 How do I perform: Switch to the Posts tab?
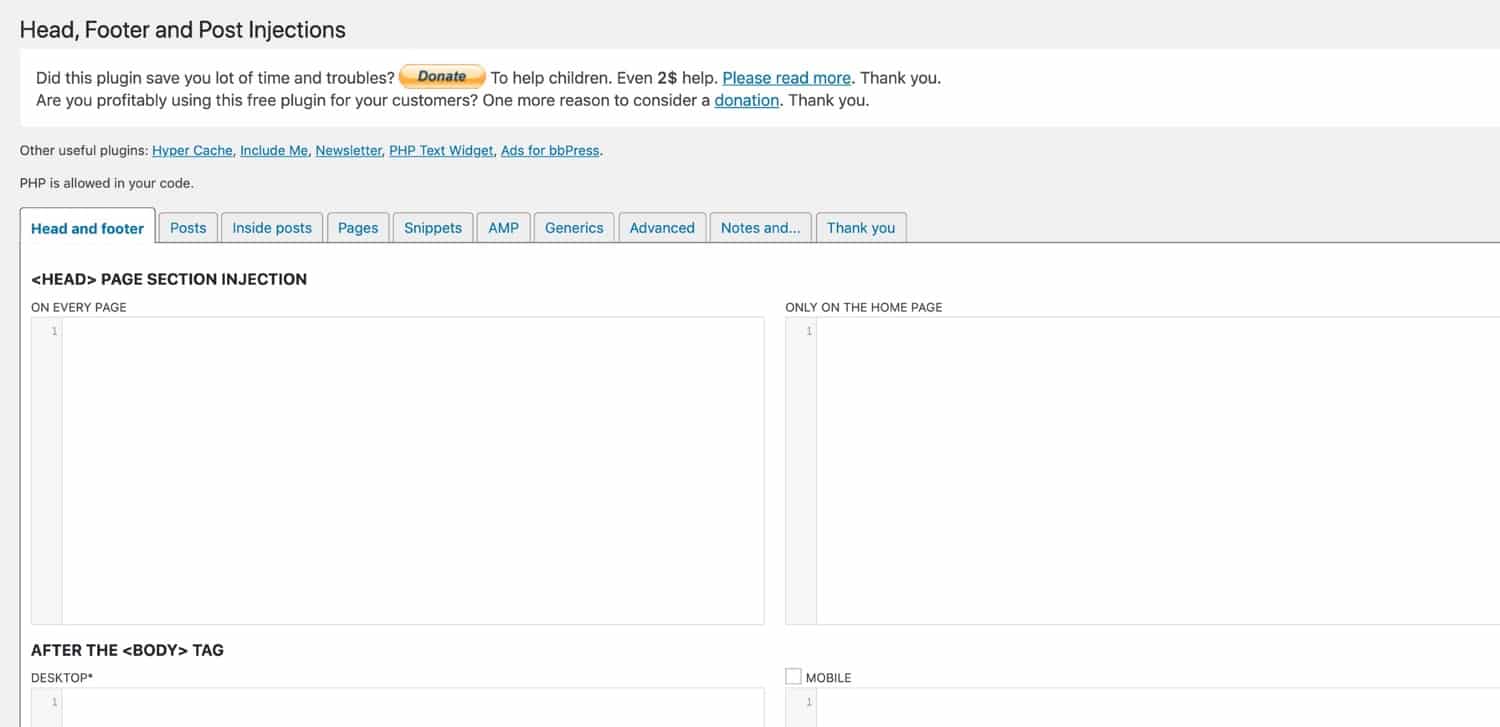click(x=188, y=228)
